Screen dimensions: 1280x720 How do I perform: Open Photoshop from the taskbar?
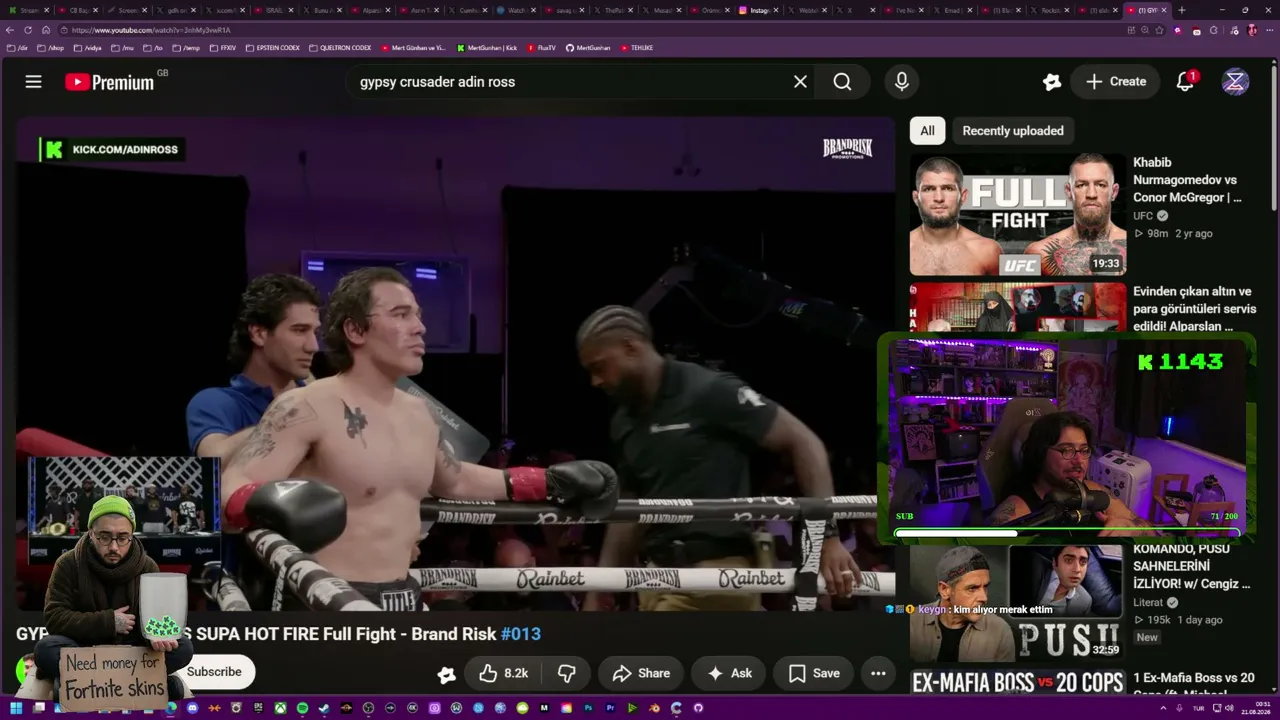point(589,708)
